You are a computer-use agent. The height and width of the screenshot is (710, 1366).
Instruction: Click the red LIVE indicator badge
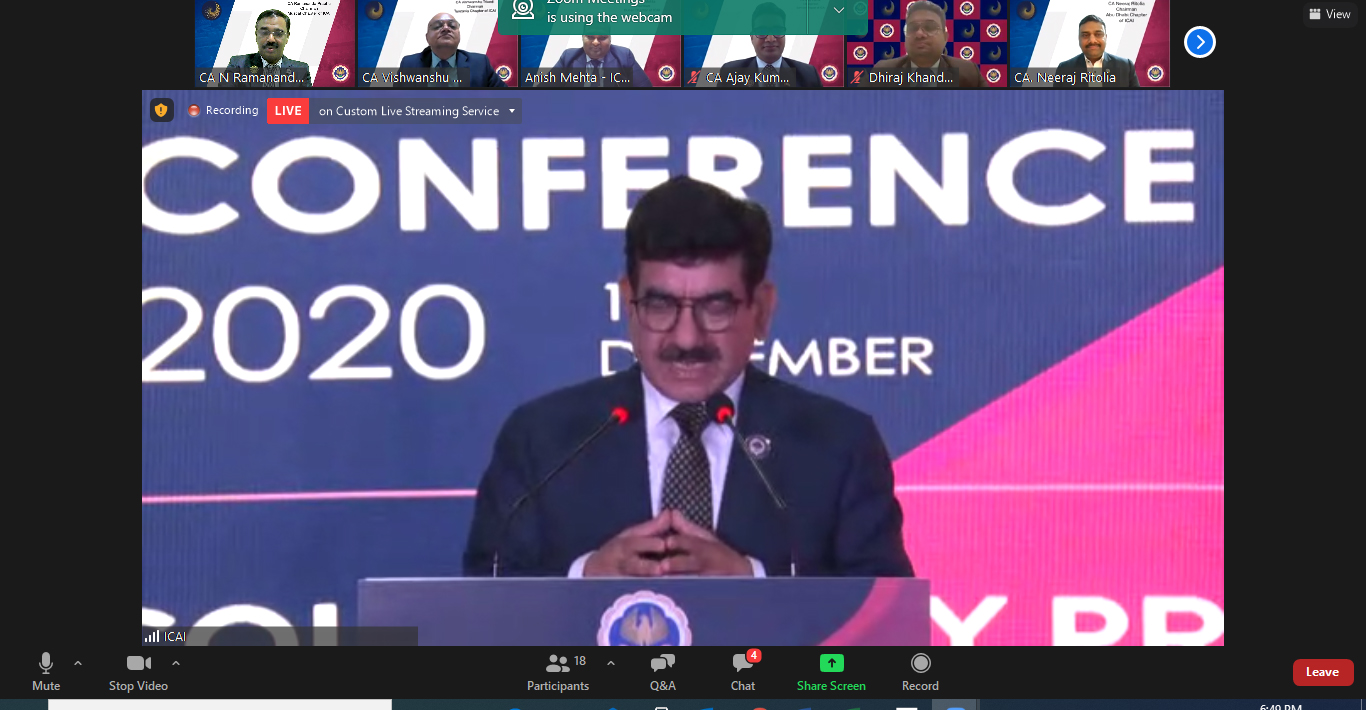pyautogui.click(x=288, y=110)
